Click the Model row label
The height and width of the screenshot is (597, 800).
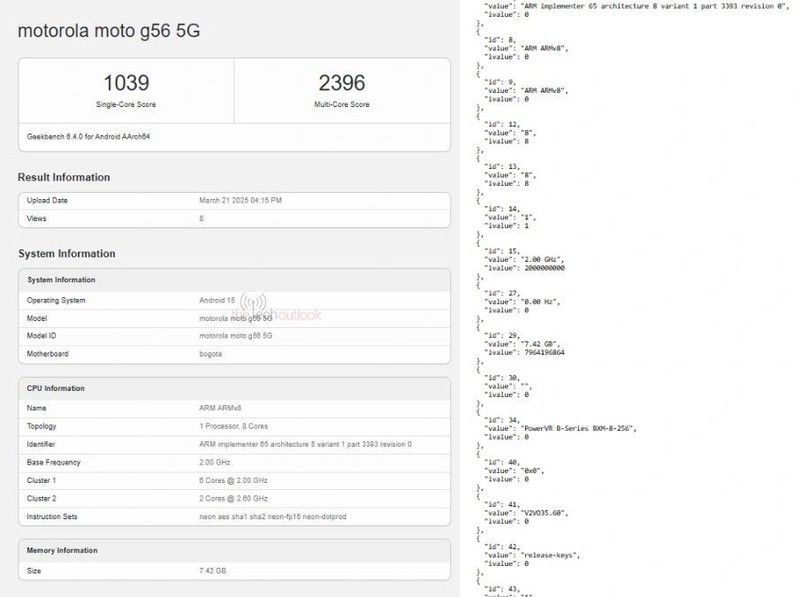point(37,318)
